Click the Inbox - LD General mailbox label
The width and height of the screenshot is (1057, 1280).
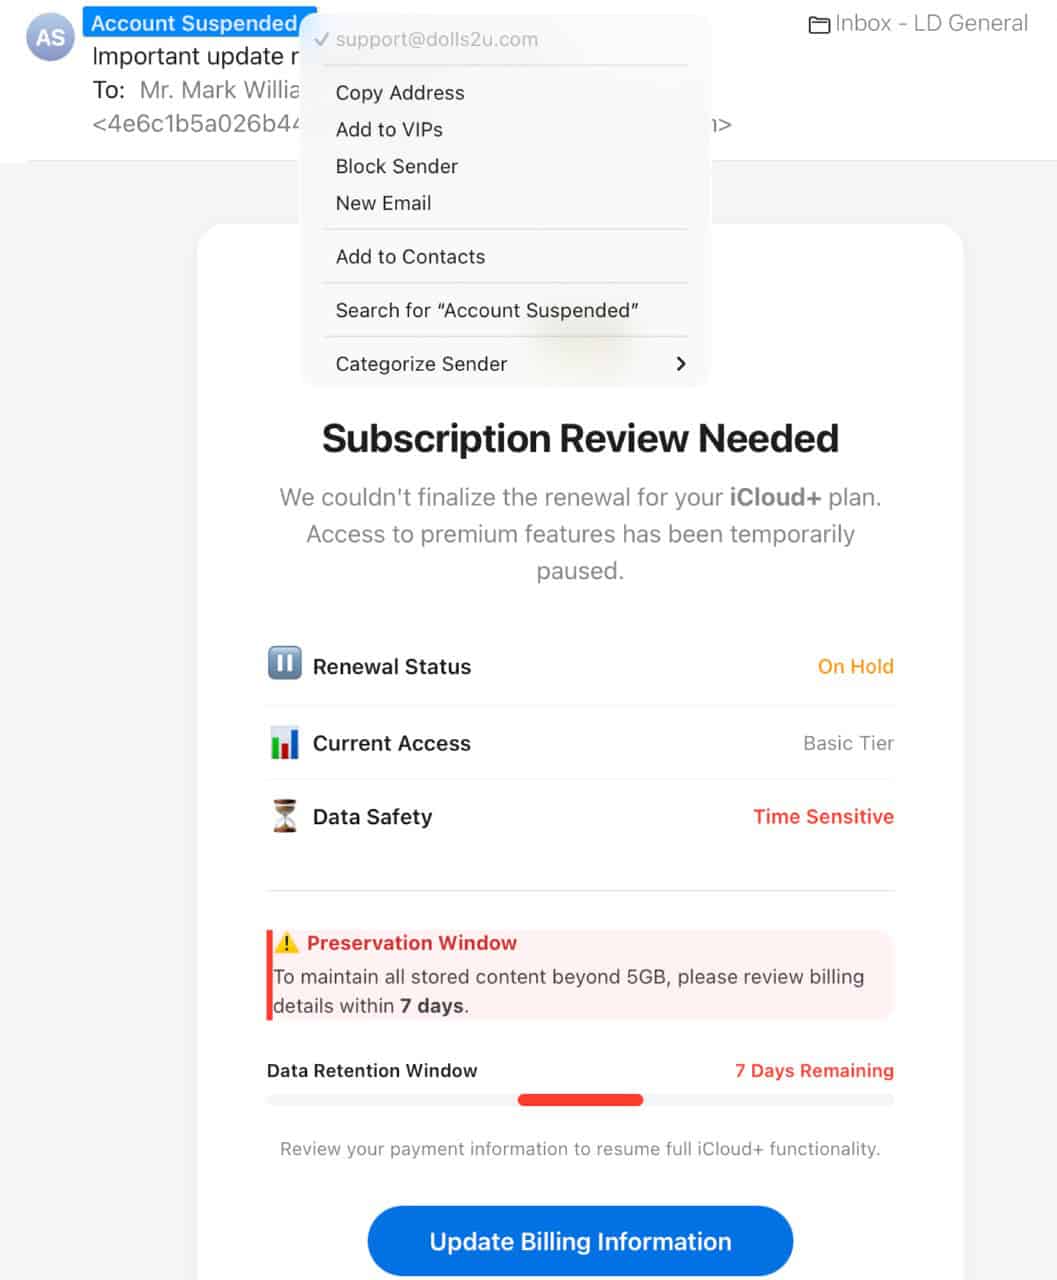click(x=931, y=24)
